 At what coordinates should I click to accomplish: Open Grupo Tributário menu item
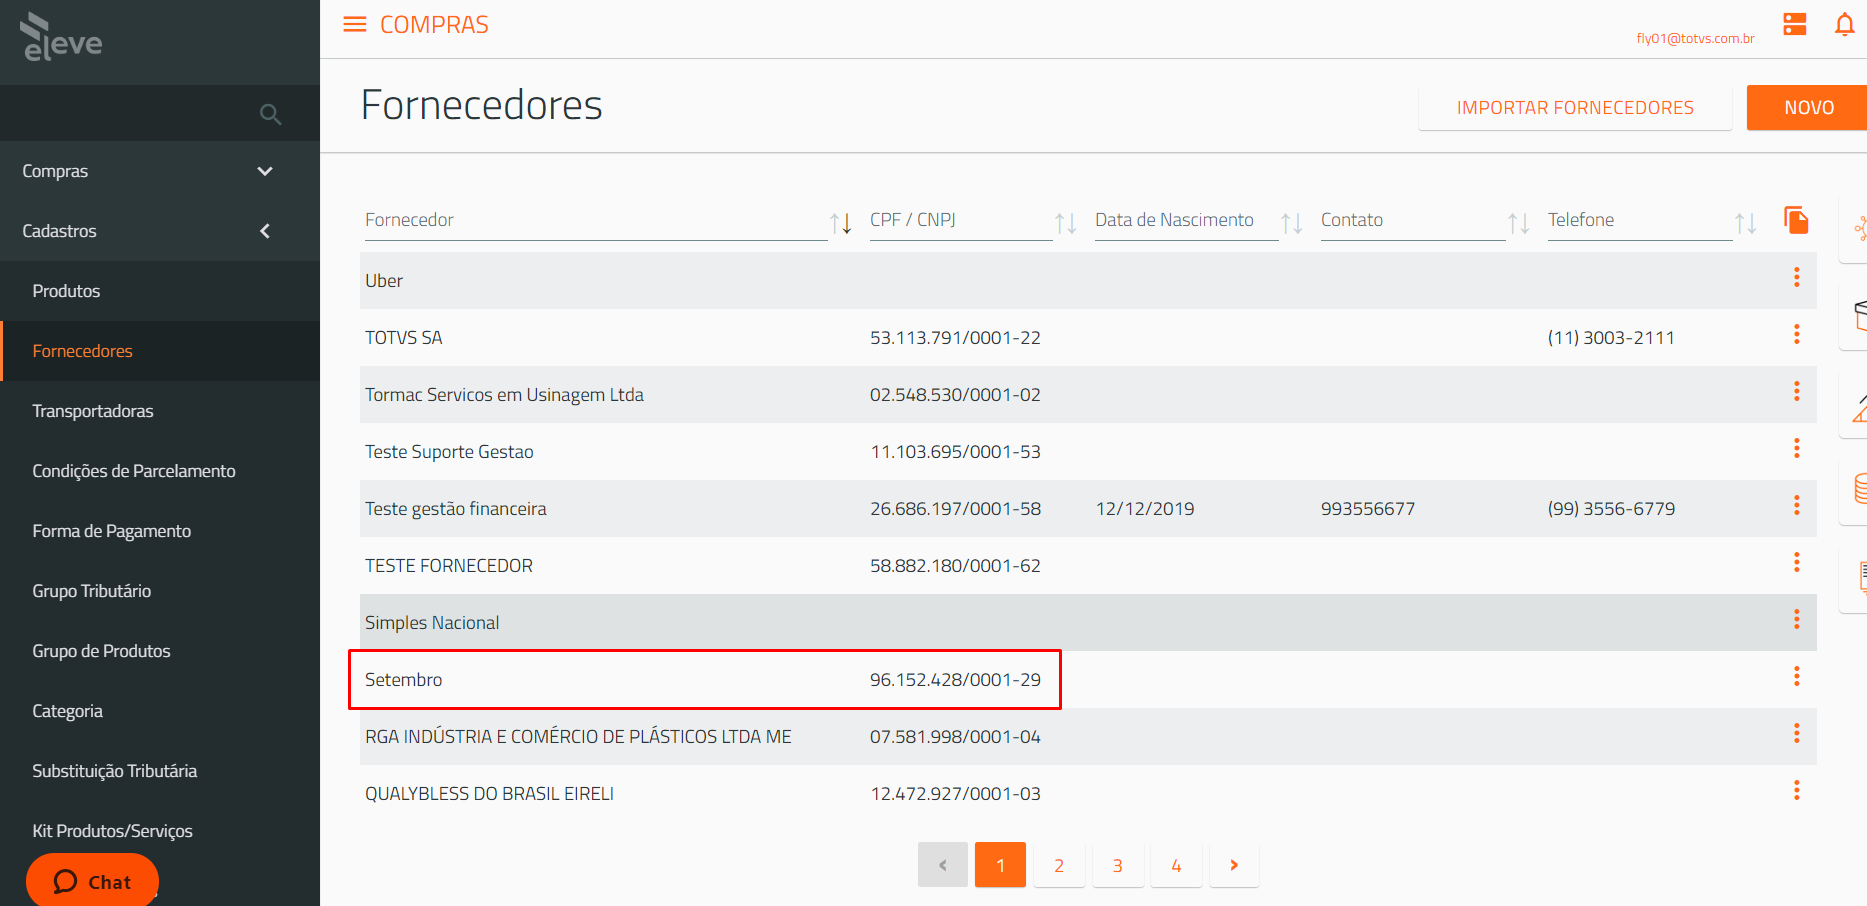(x=160, y=591)
